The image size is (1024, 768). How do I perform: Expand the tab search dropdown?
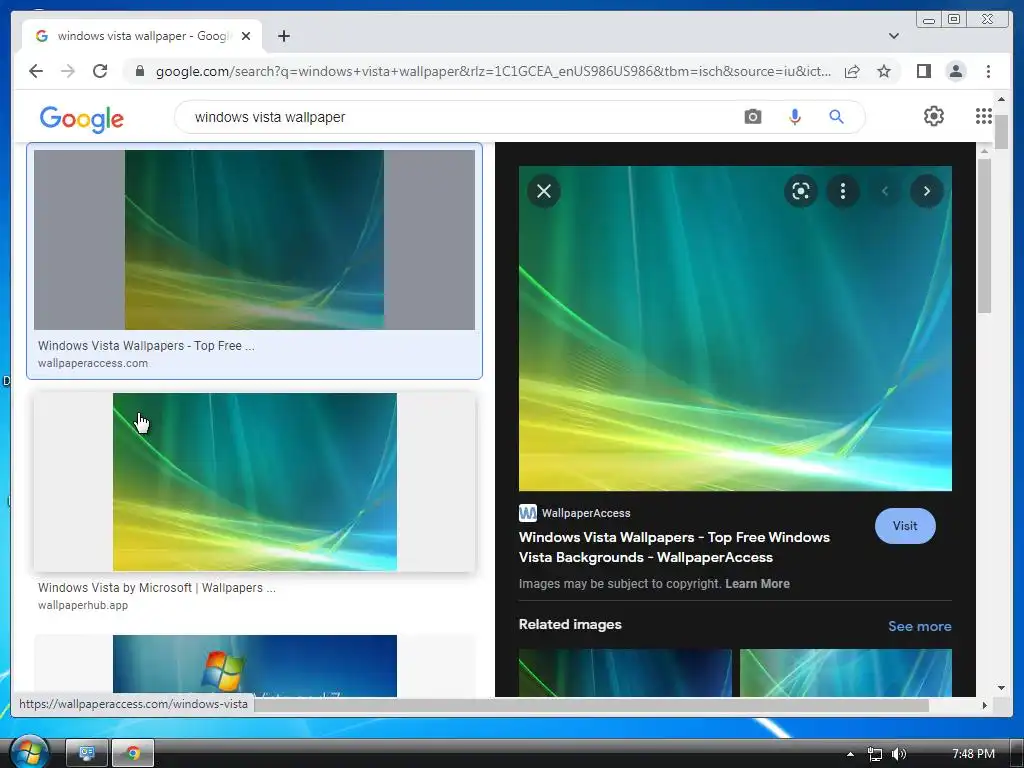point(893,36)
